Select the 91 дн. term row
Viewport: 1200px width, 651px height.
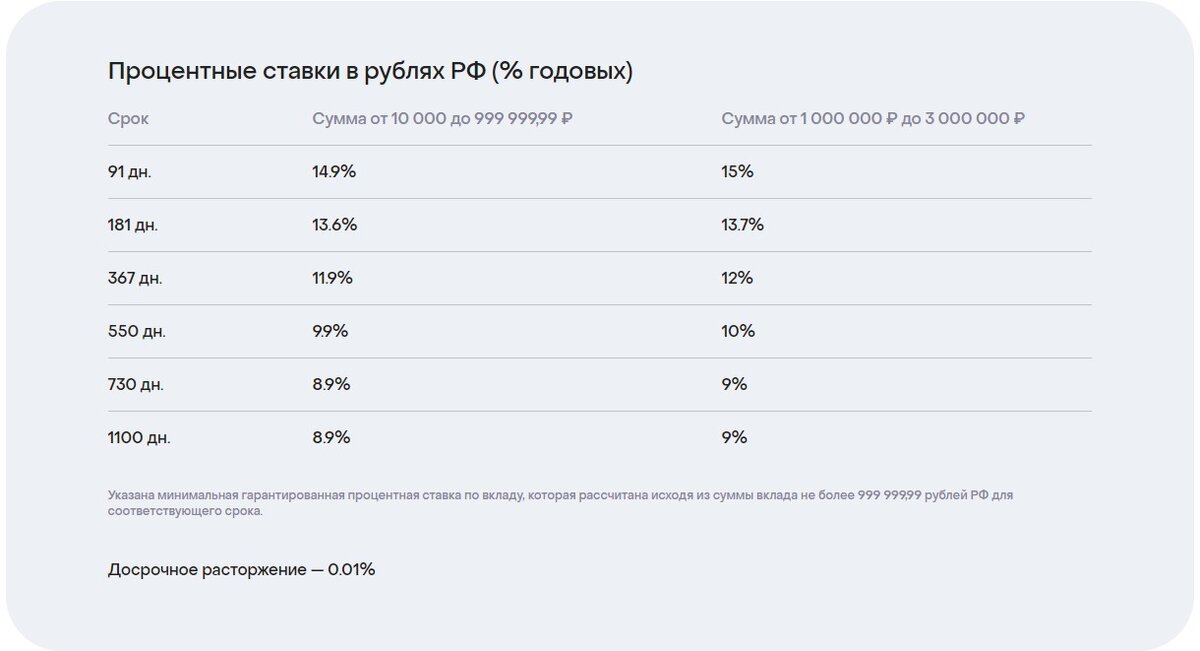click(x=600, y=172)
